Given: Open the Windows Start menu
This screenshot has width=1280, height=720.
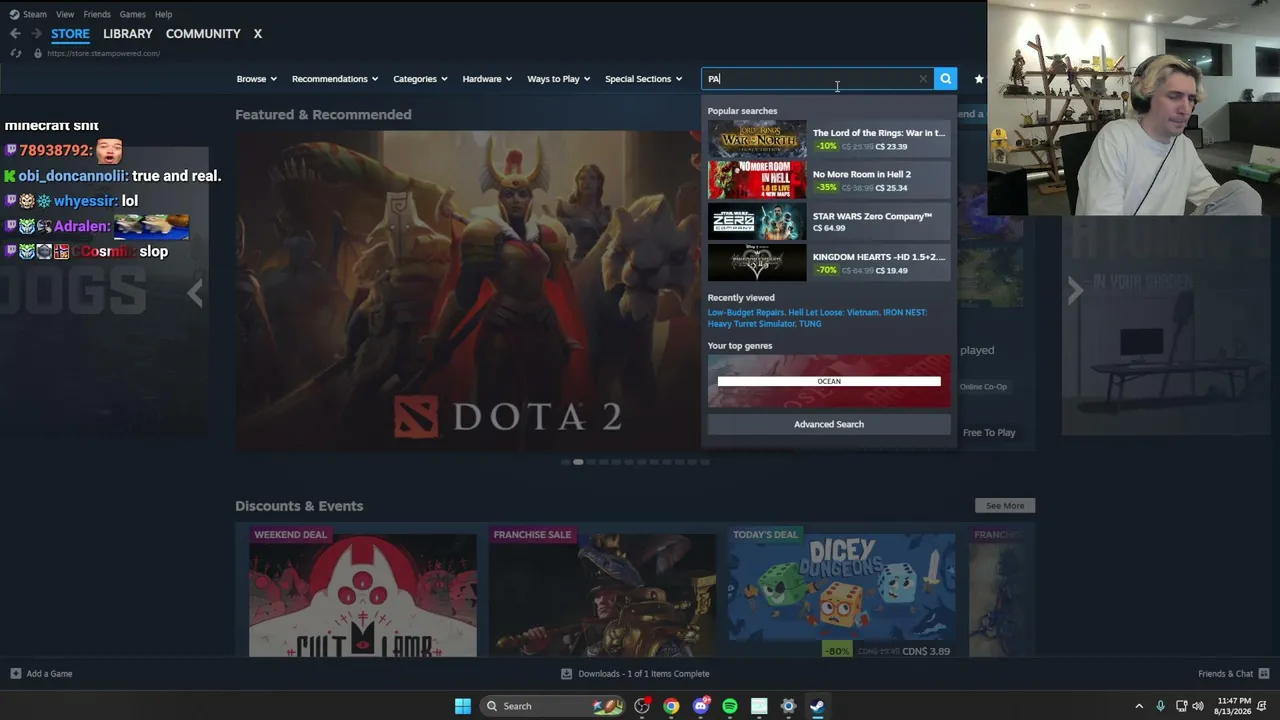Looking at the screenshot, I should click(463, 706).
